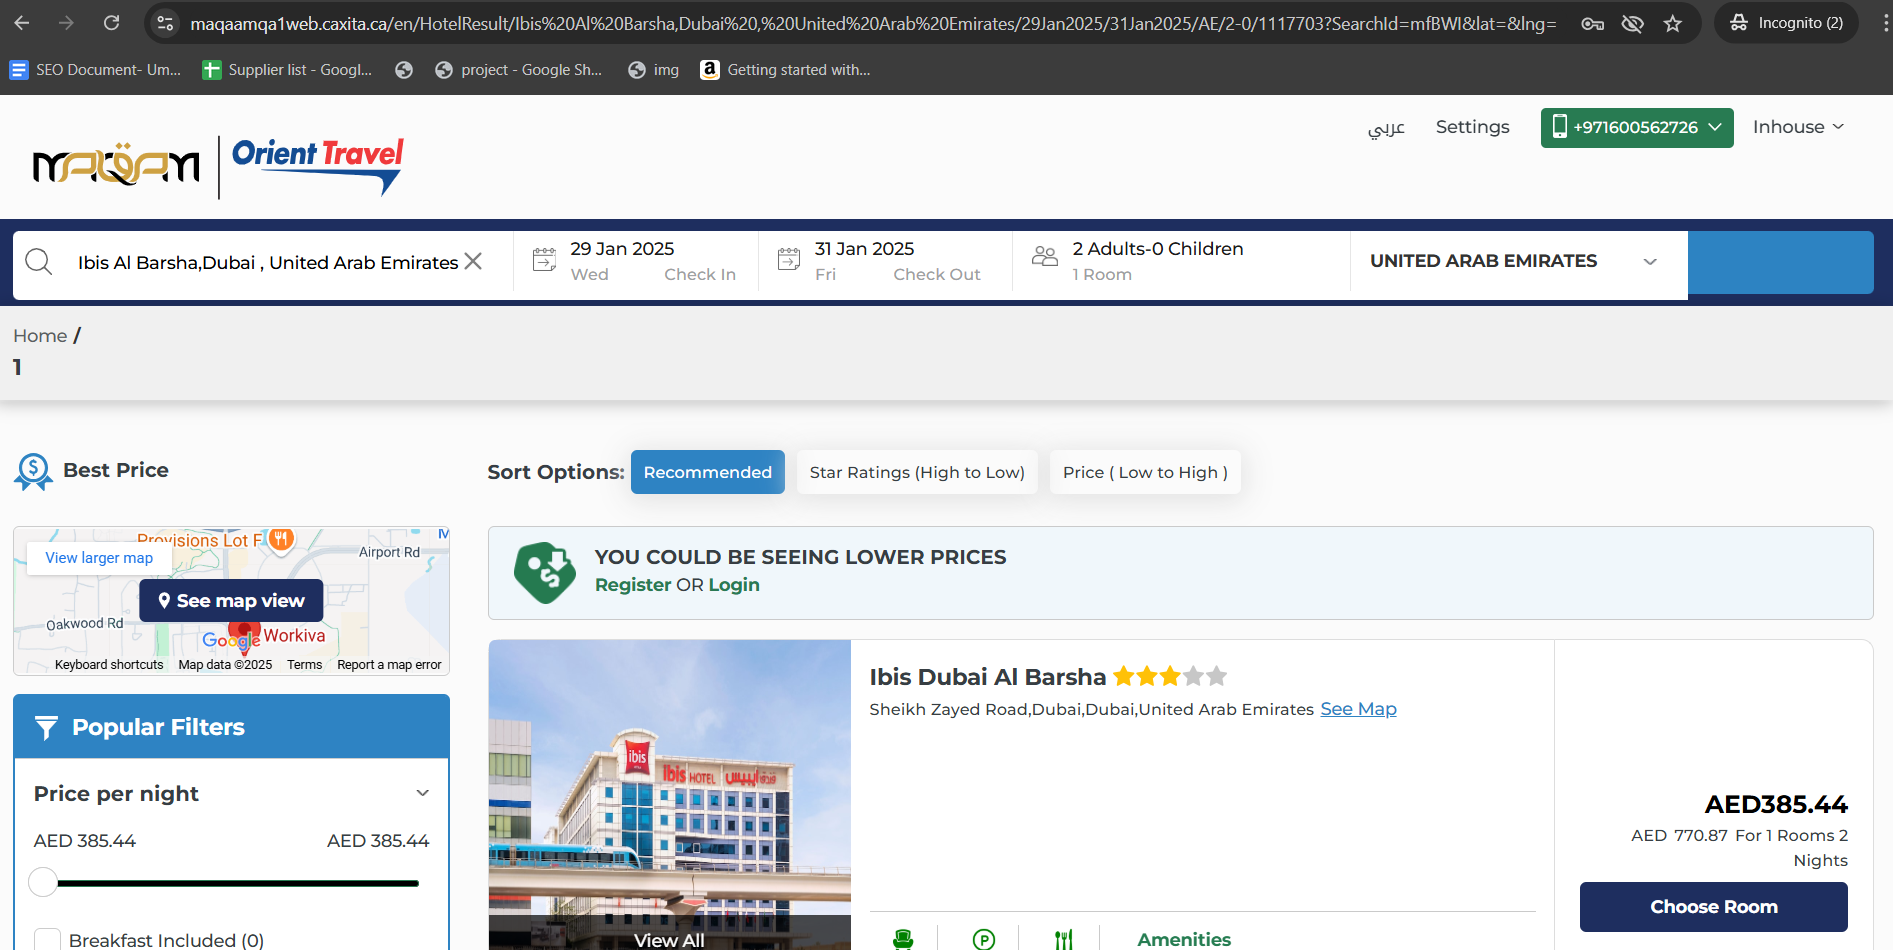Clear the Ibis Al Barsha destination text

click(474, 261)
